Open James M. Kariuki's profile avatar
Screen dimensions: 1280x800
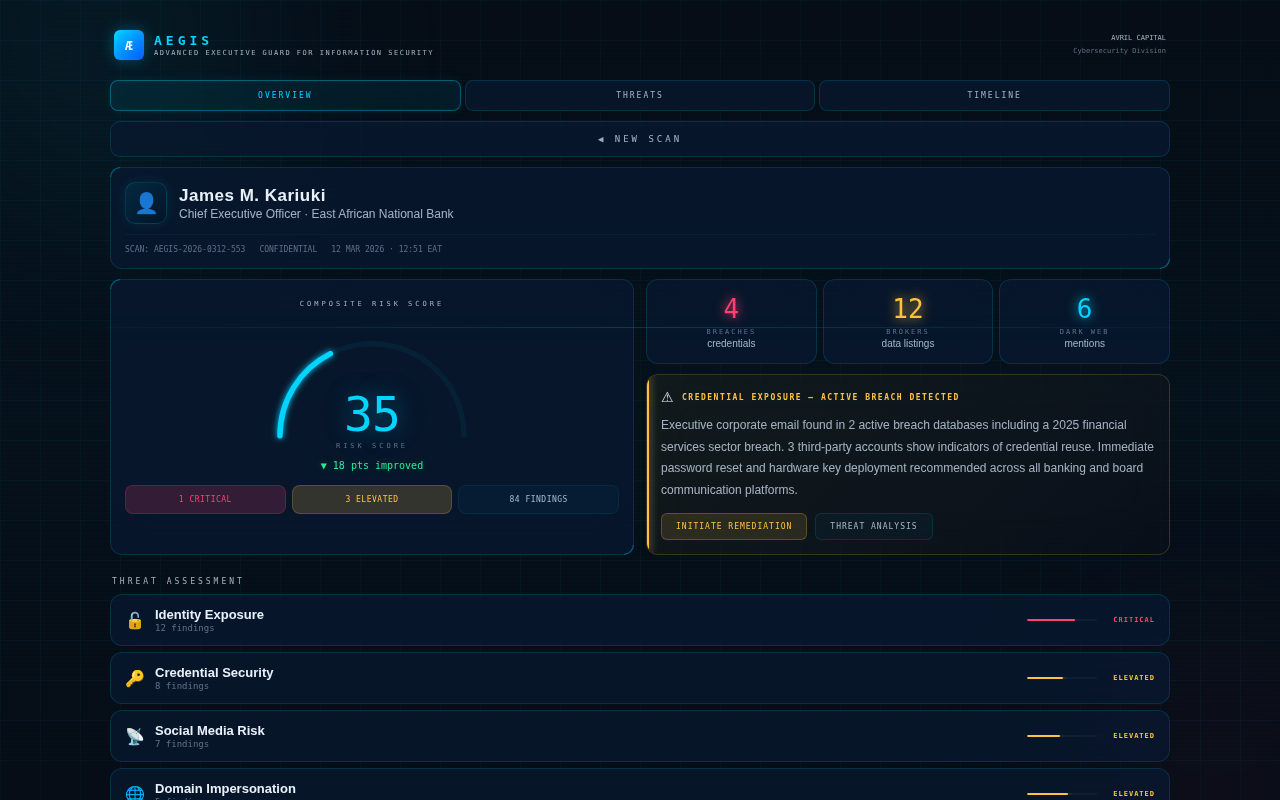coord(146,202)
